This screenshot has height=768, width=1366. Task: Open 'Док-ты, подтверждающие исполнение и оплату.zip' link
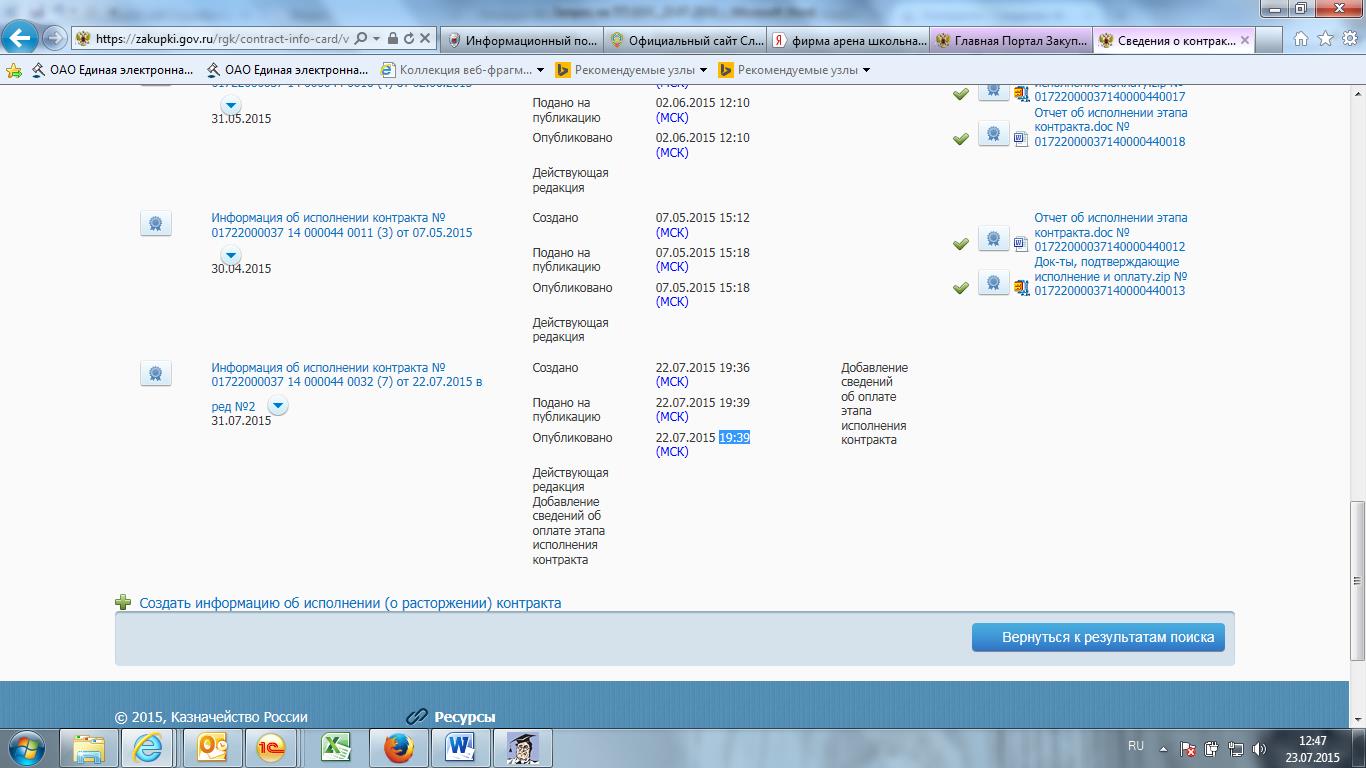pyautogui.click(x=1111, y=276)
